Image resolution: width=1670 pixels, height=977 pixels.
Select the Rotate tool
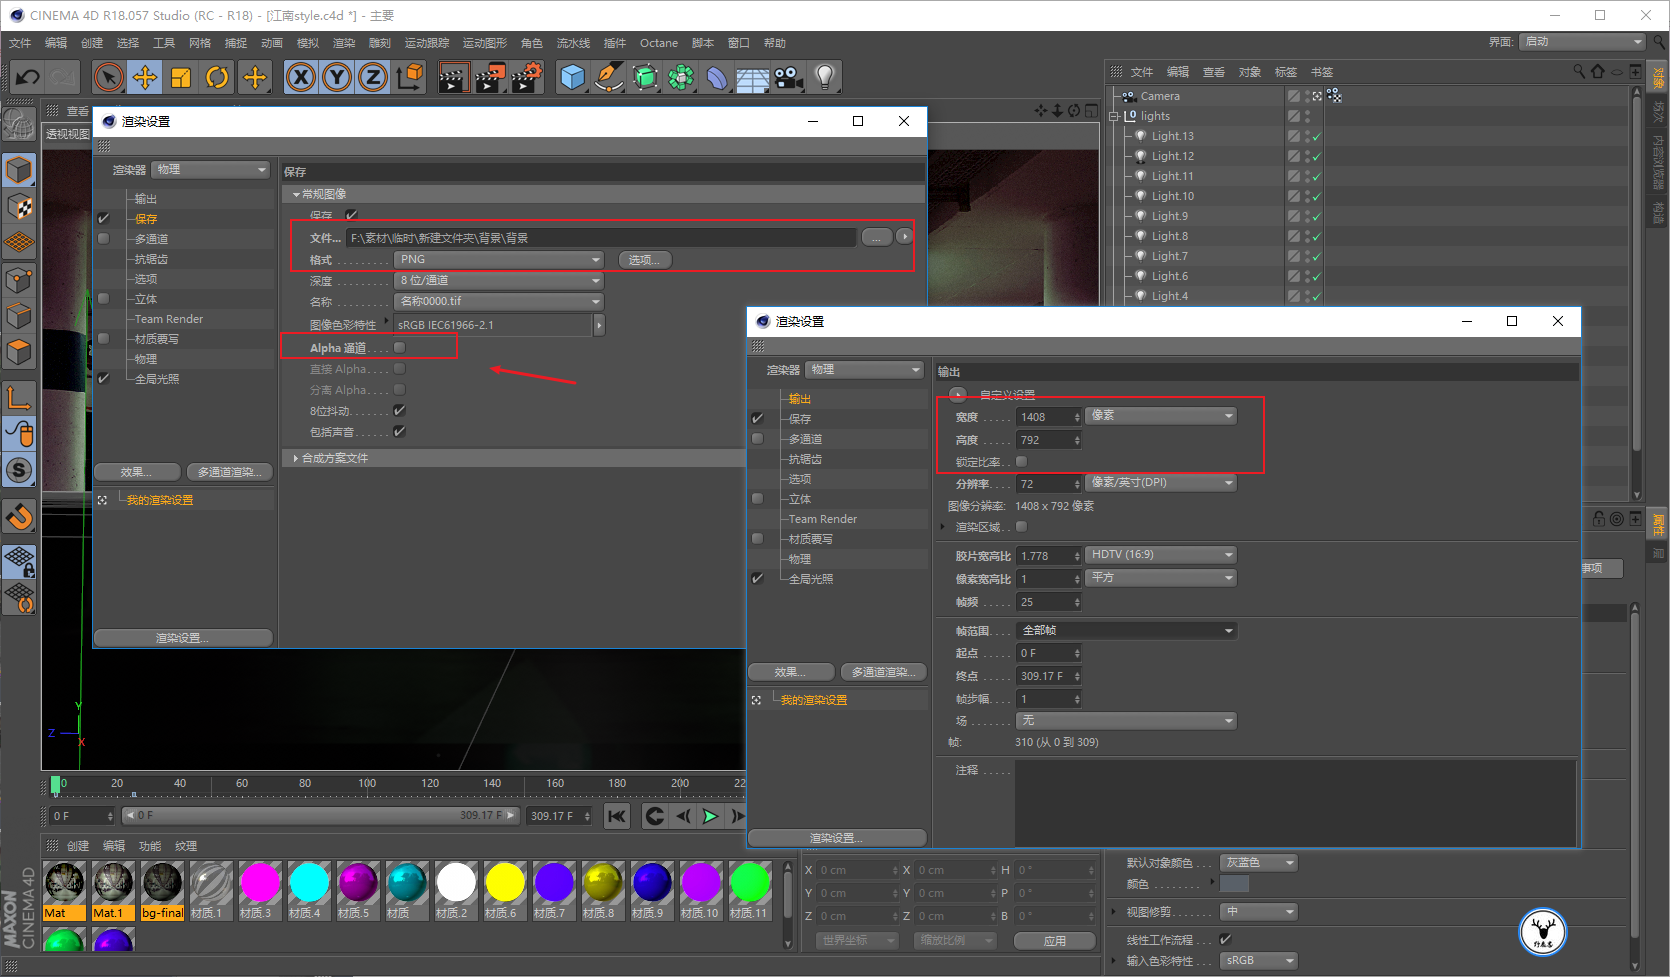pyautogui.click(x=217, y=77)
